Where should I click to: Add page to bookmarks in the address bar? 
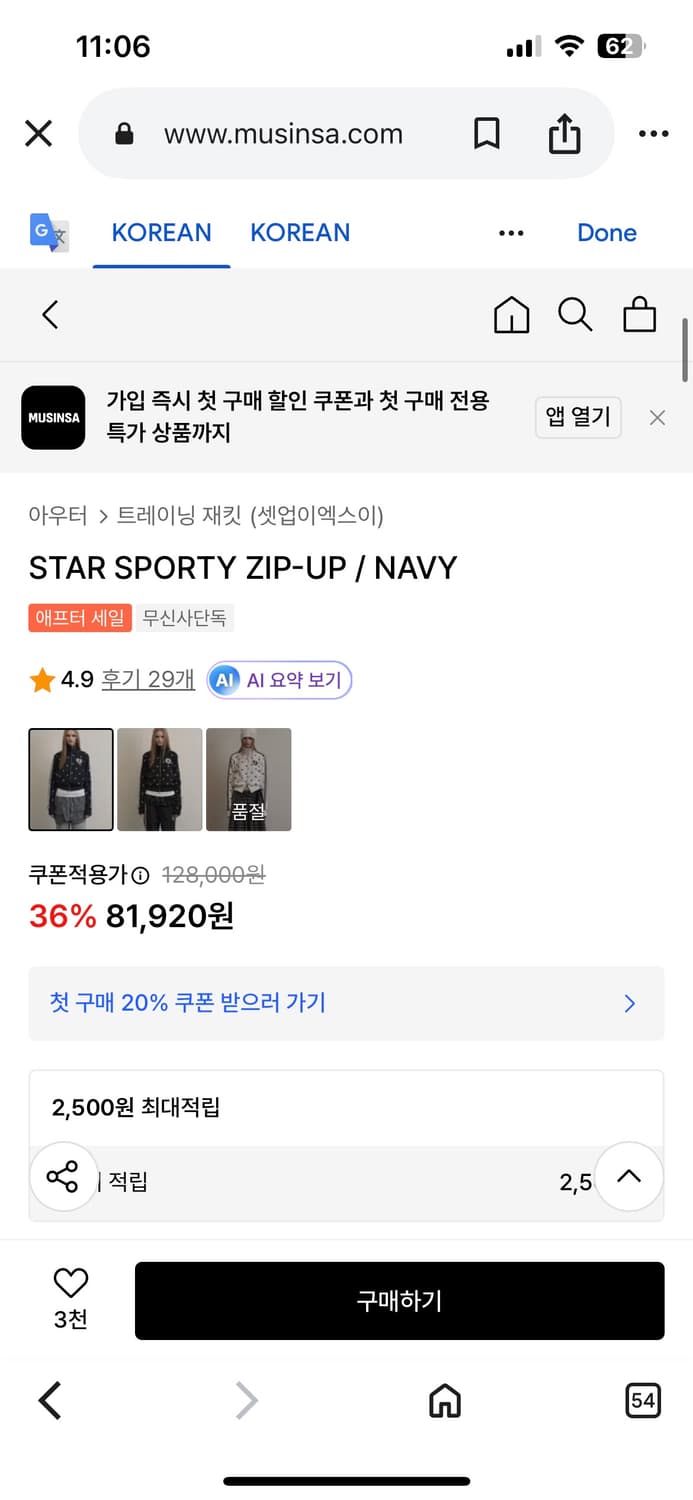[x=487, y=132]
